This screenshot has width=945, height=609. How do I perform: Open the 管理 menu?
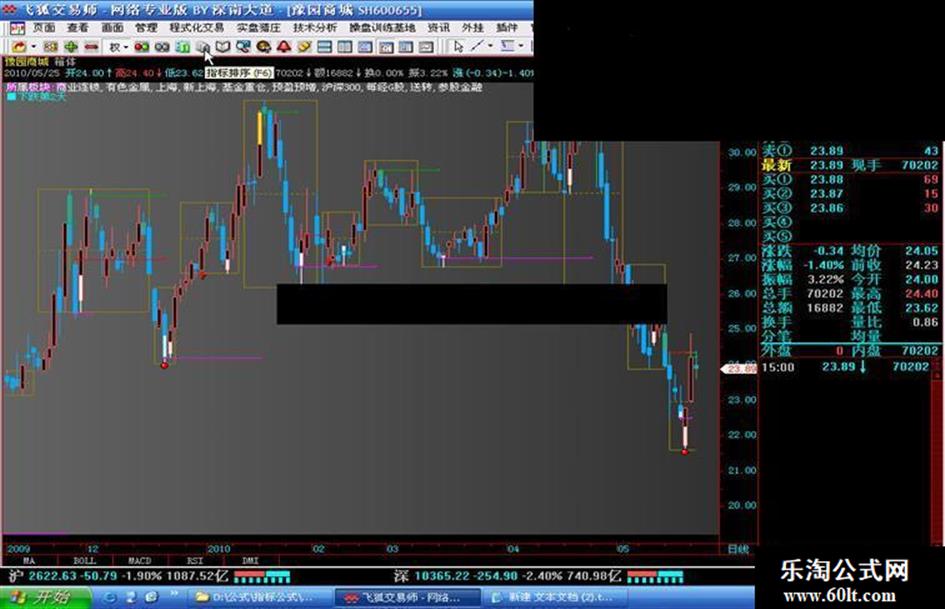[x=146, y=28]
